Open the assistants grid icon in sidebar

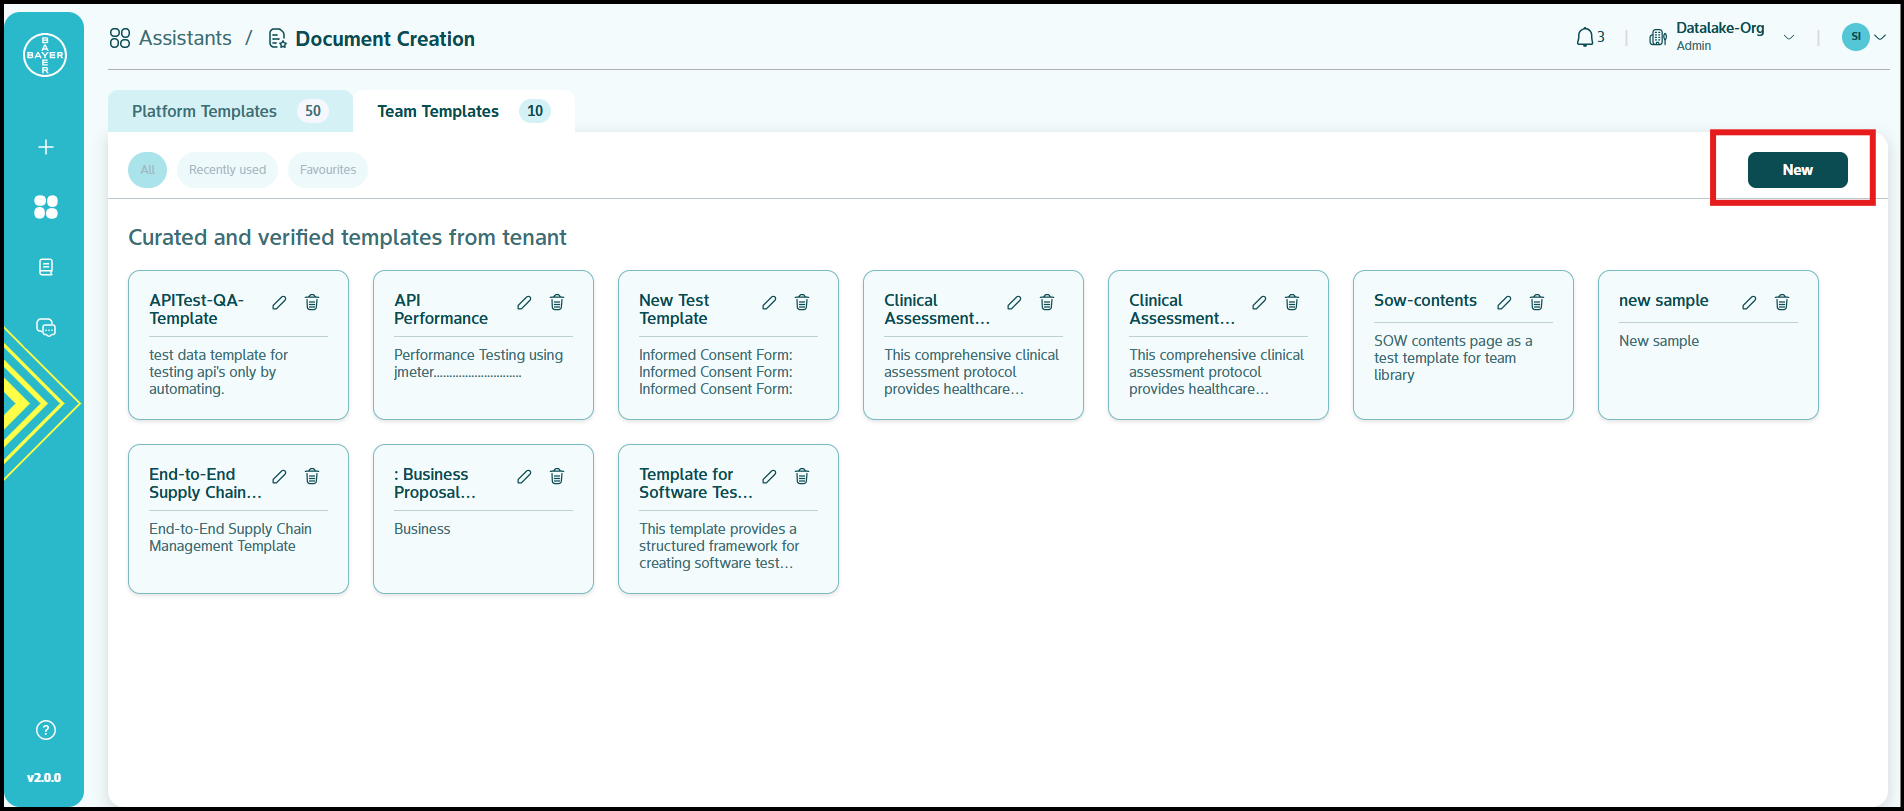click(x=45, y=207)
